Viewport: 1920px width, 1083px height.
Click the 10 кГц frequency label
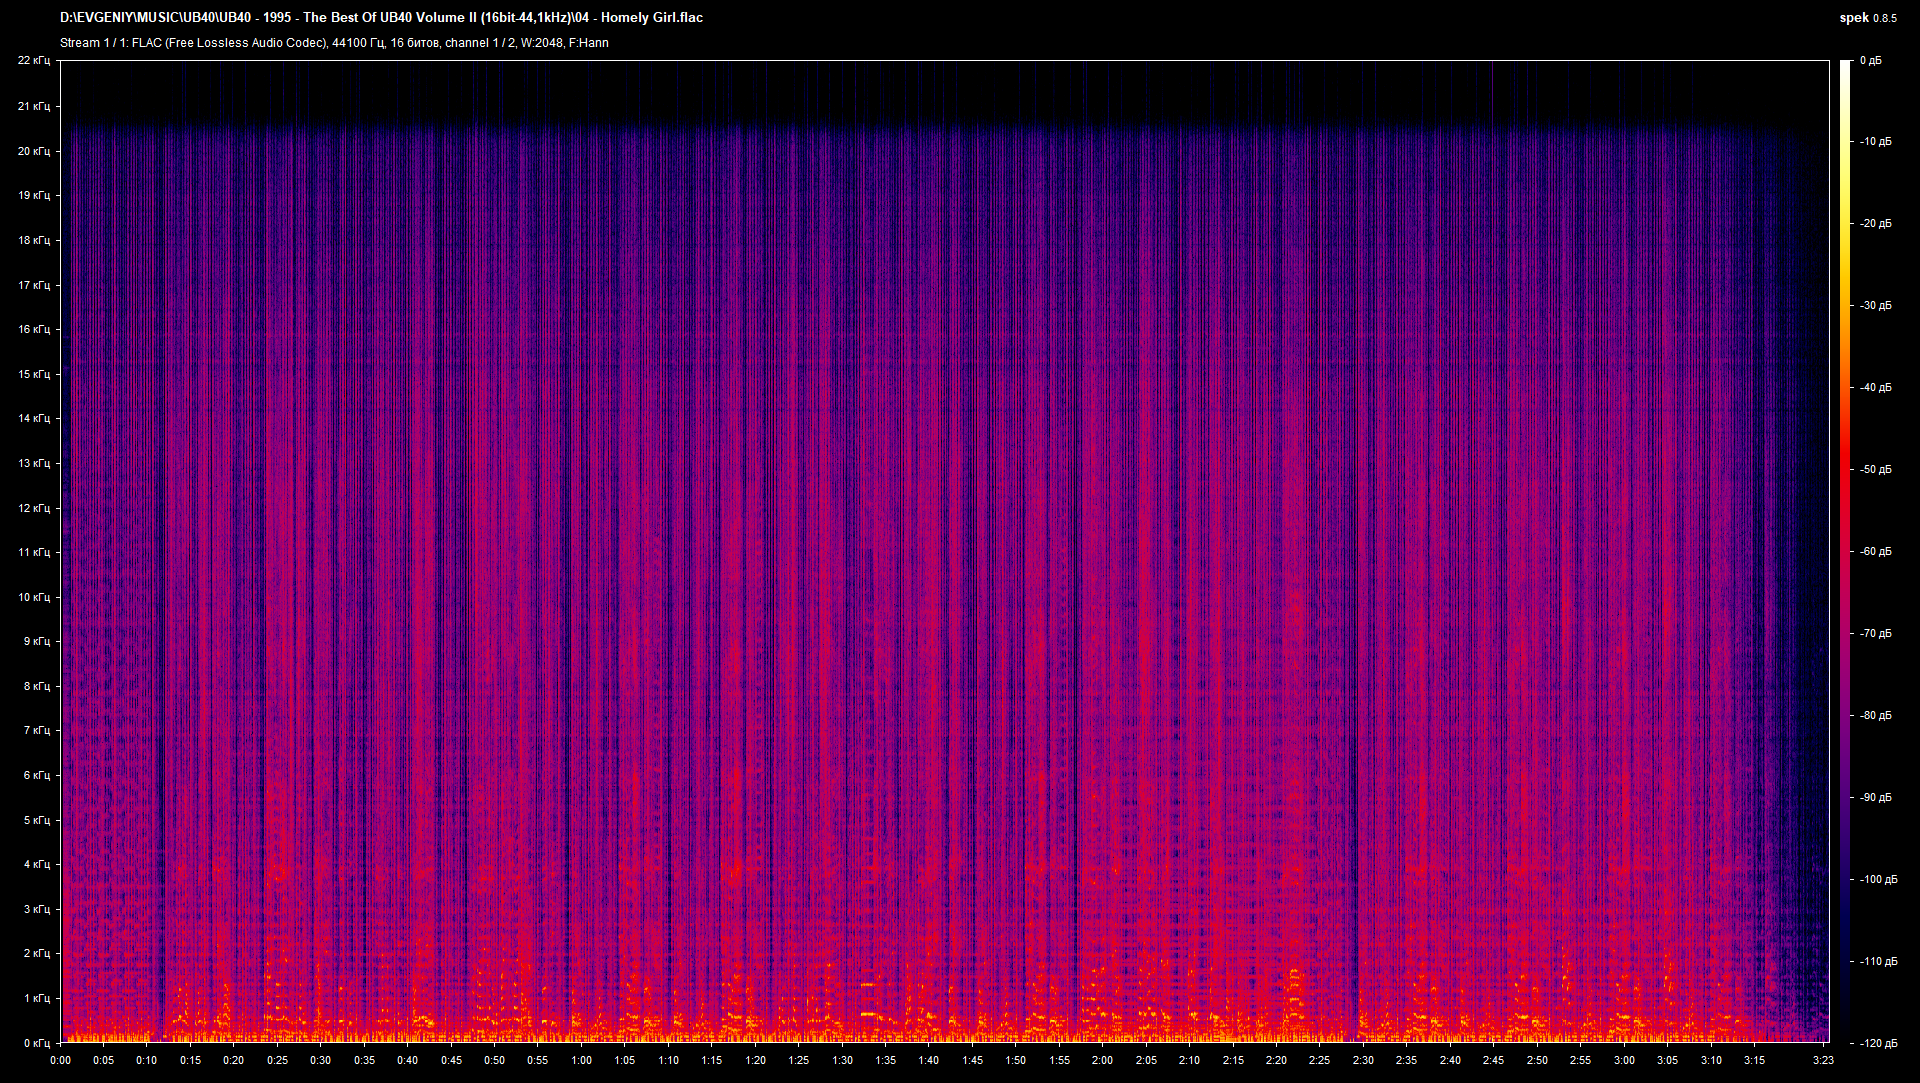[34, 597]
